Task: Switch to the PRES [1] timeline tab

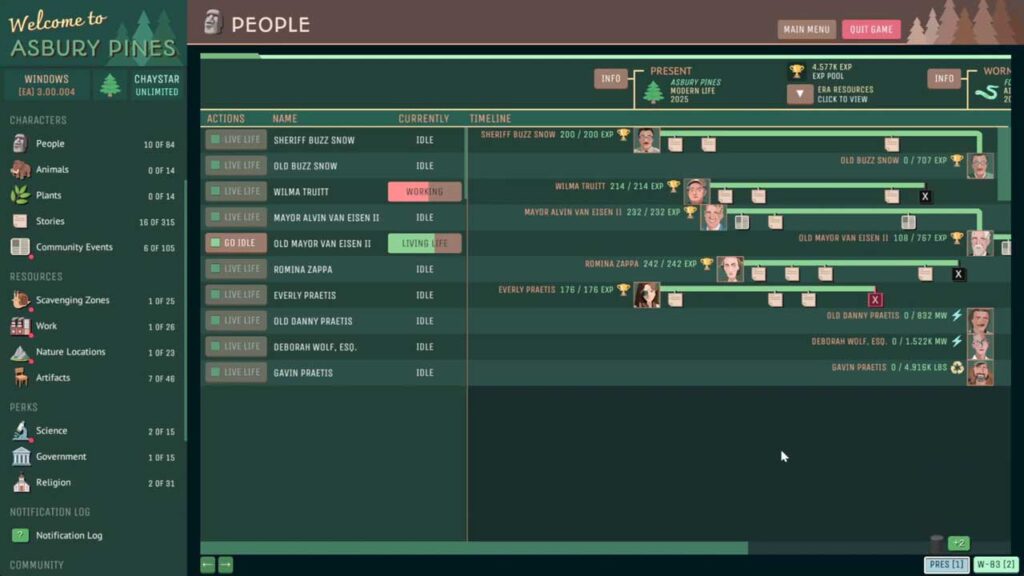Action: pyautogui.click(x=946, y=565)
